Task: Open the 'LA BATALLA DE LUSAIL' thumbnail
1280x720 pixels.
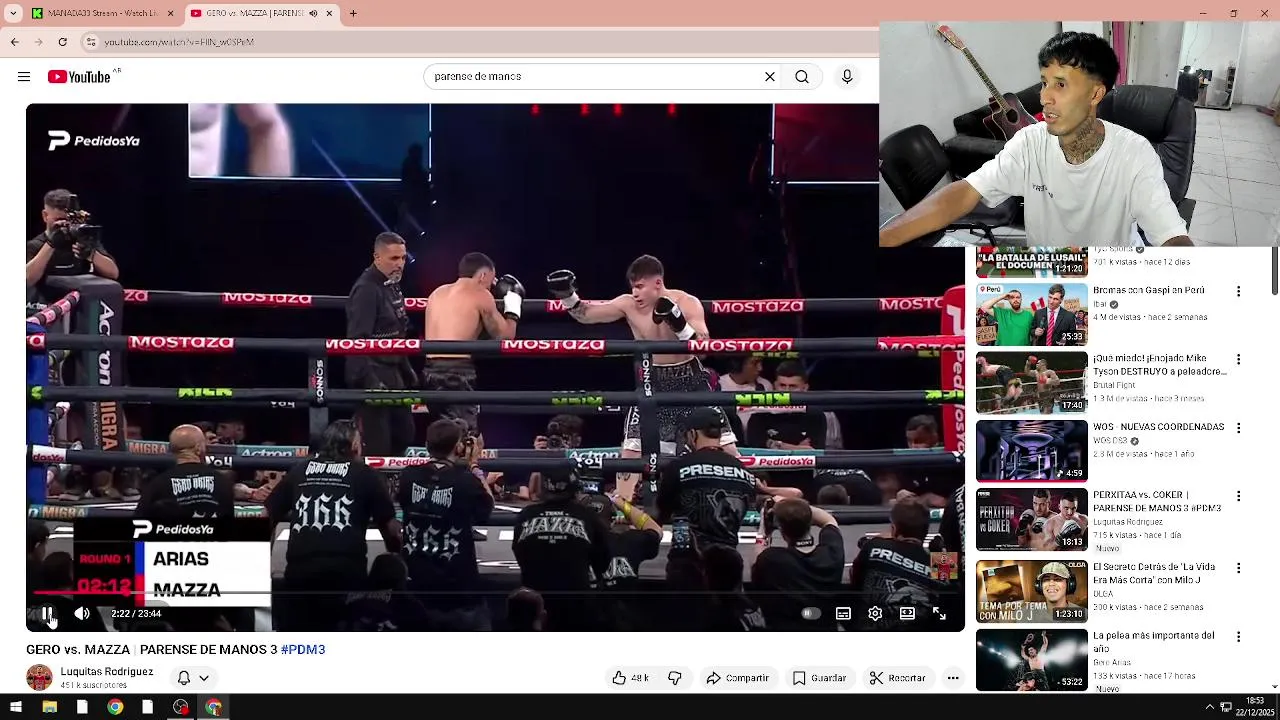Action: 1031,262
